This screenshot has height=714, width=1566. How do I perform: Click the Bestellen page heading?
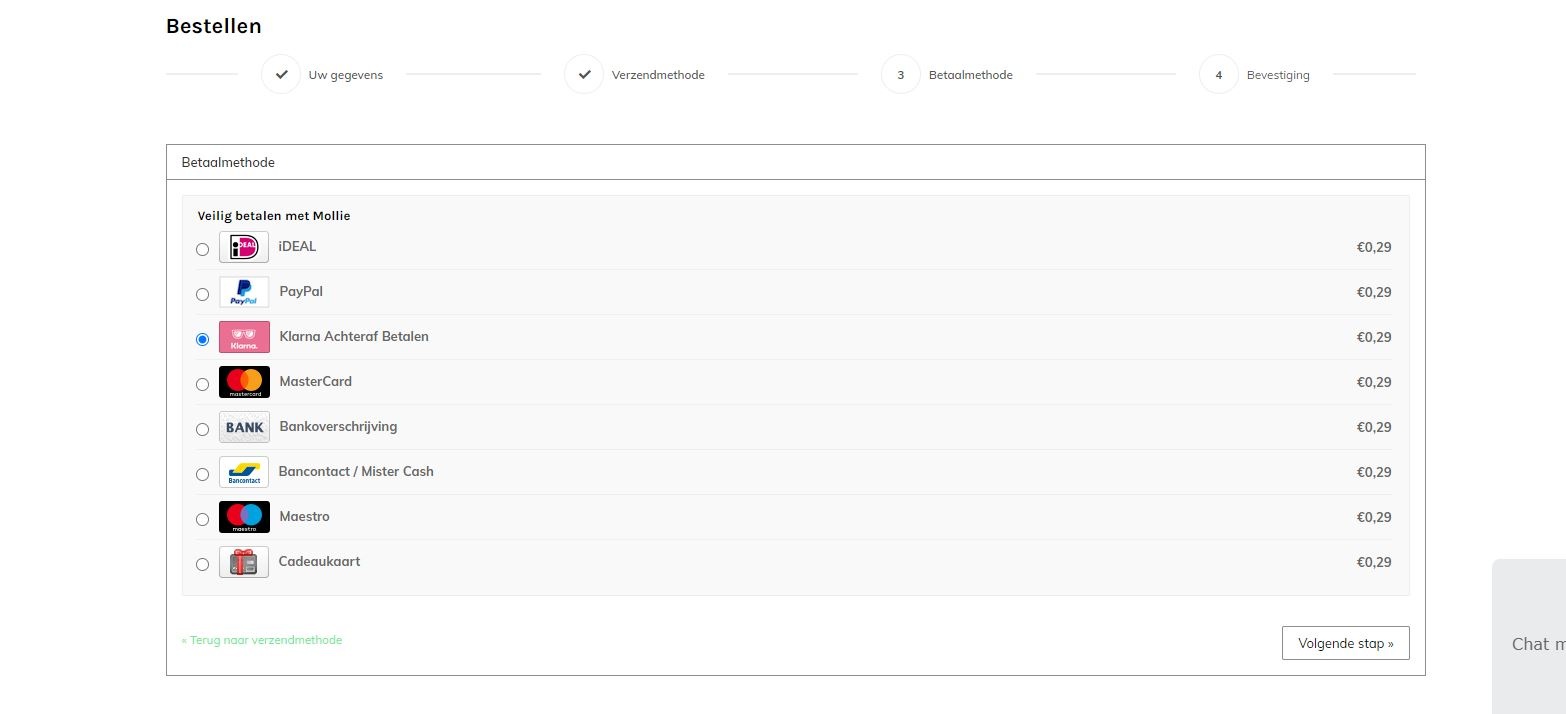214,26
